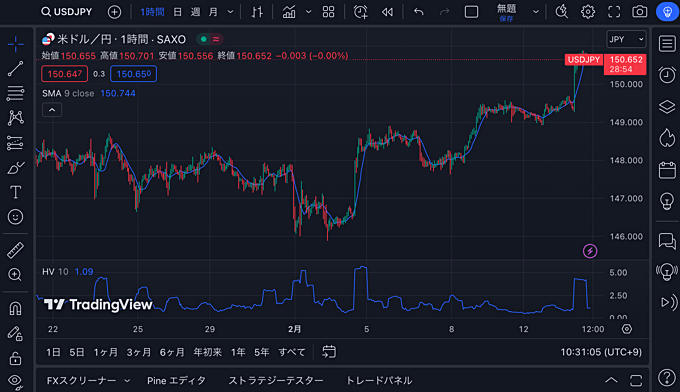Screen dimensions: 680x392
Task: Select the 月 monthly timeframe
Action: 213,12
